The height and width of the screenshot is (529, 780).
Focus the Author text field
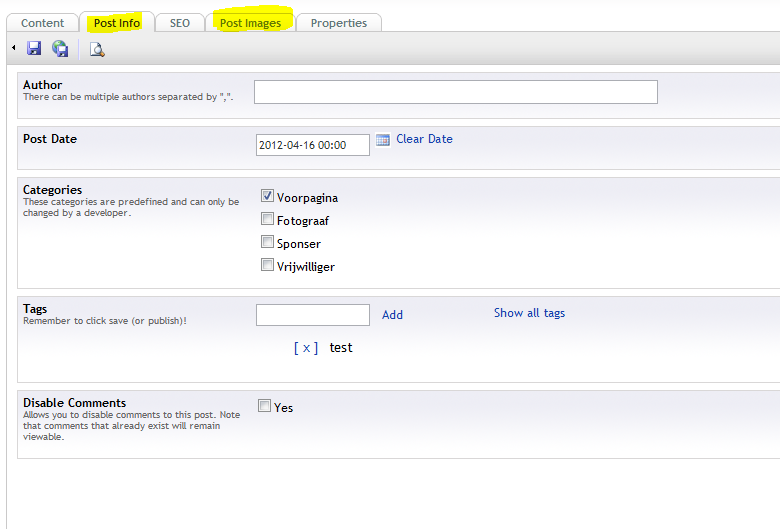tap(456, 92)
